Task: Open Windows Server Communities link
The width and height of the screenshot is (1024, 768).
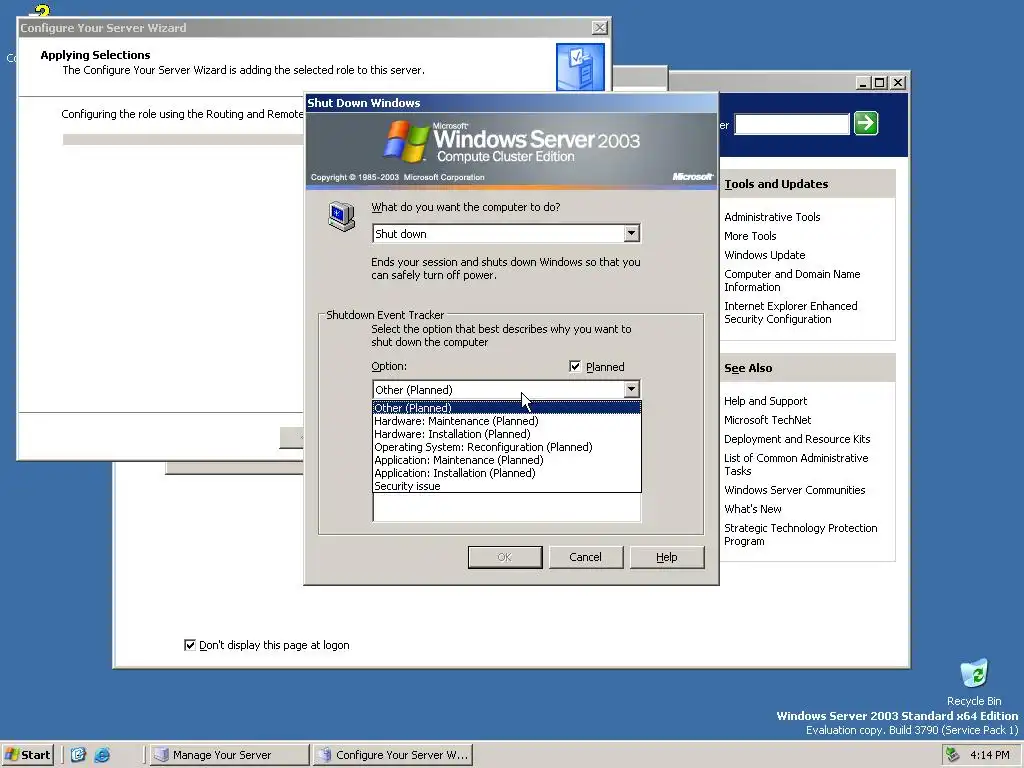Action: click(794, 490)
